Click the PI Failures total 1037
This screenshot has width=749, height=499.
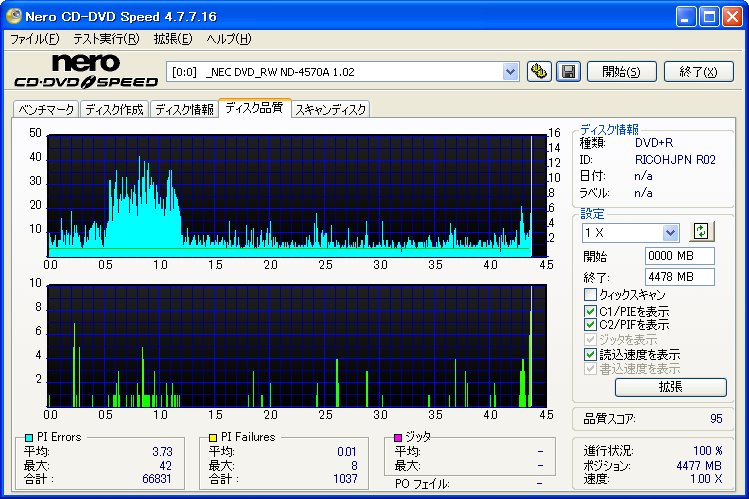coord(345,478)
